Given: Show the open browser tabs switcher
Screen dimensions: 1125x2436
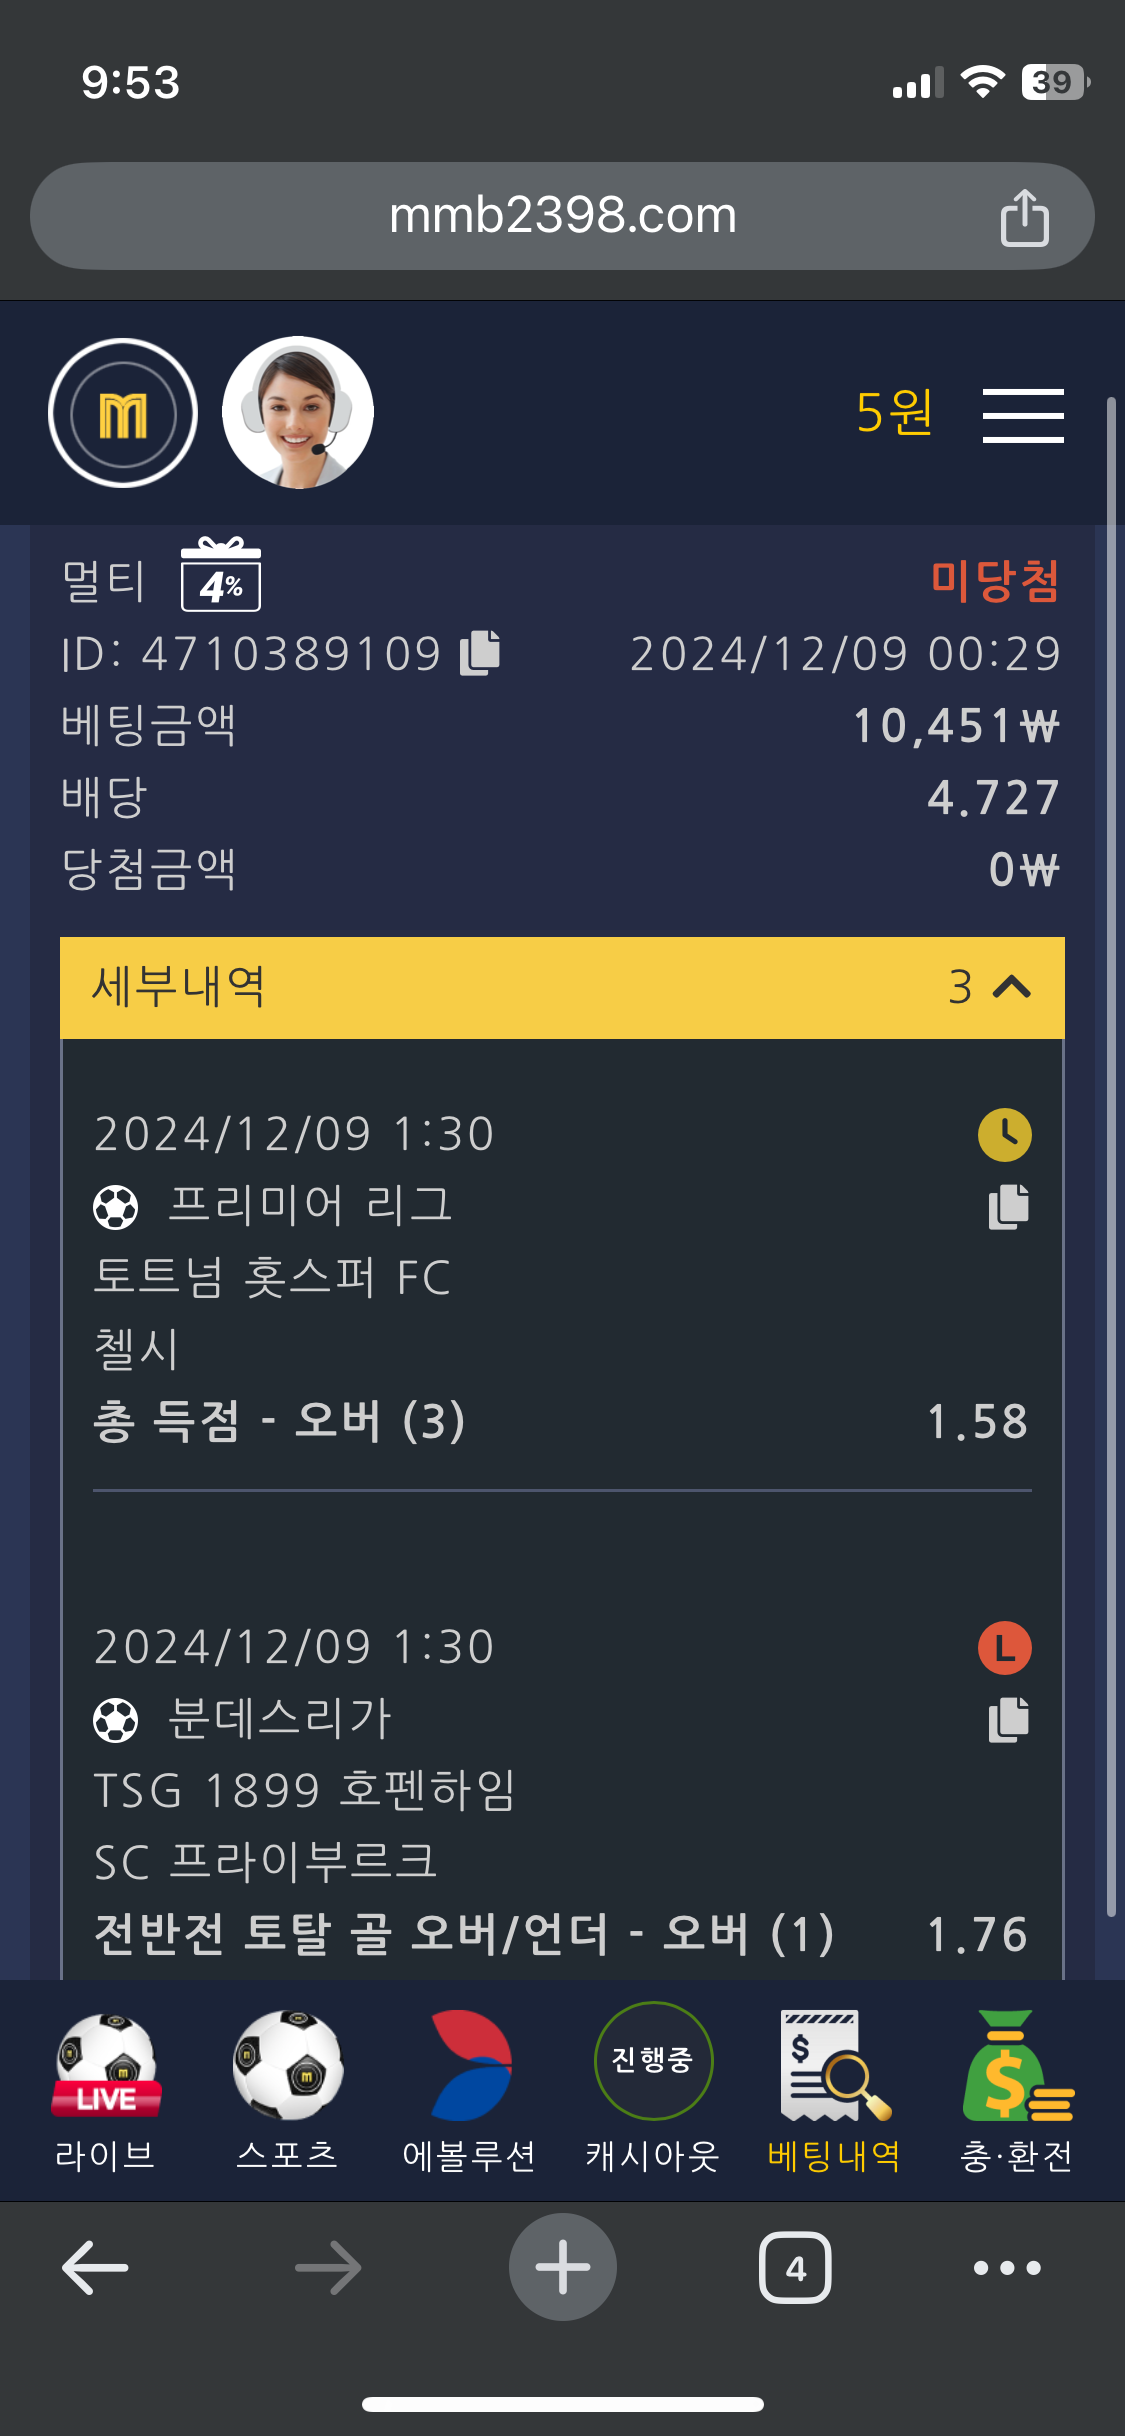Looking at the screenshot, I should (795, 2267).
